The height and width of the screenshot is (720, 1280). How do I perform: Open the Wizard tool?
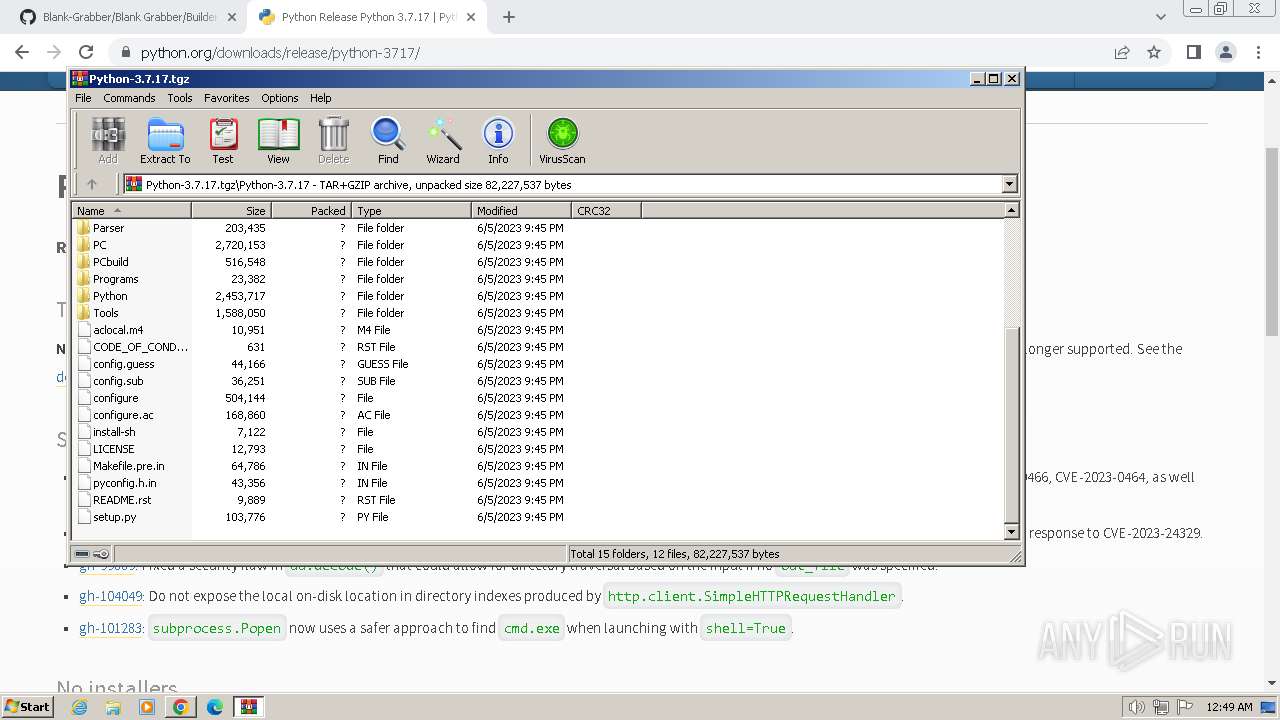point(443,140)
